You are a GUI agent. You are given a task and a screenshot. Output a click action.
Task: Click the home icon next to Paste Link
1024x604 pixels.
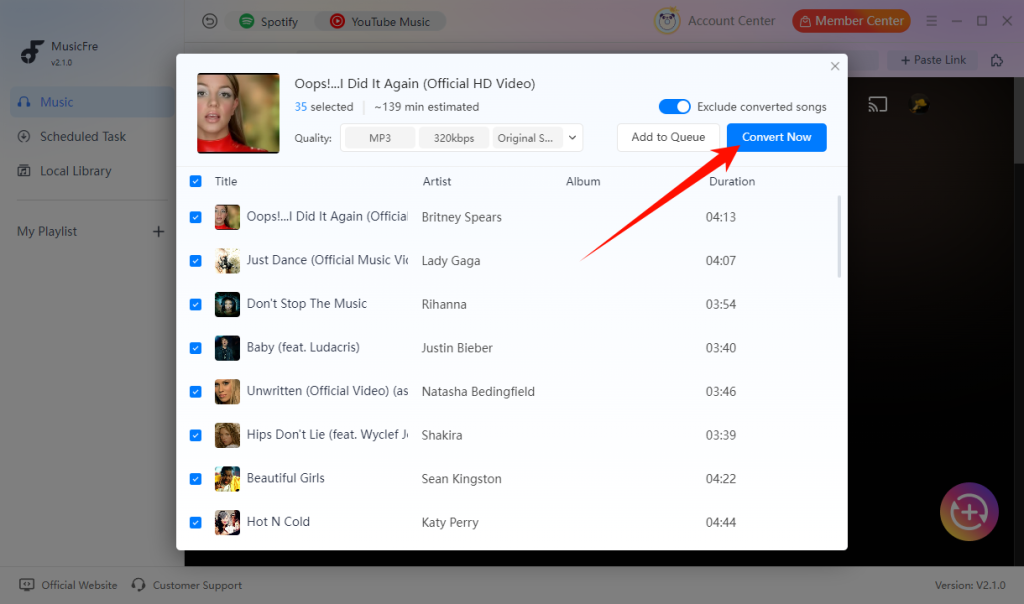tap(997, 60)
